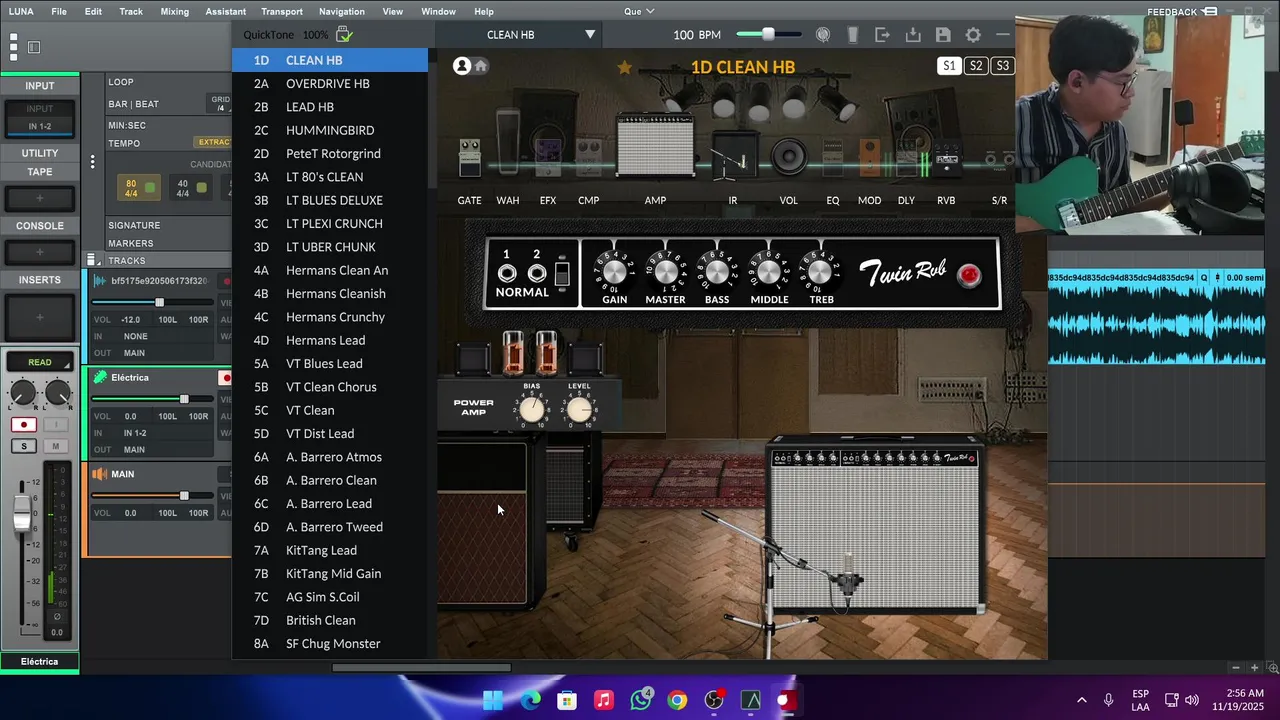
Task: Open the Que dropdown in title bar
Action: [x=639, y=11]
